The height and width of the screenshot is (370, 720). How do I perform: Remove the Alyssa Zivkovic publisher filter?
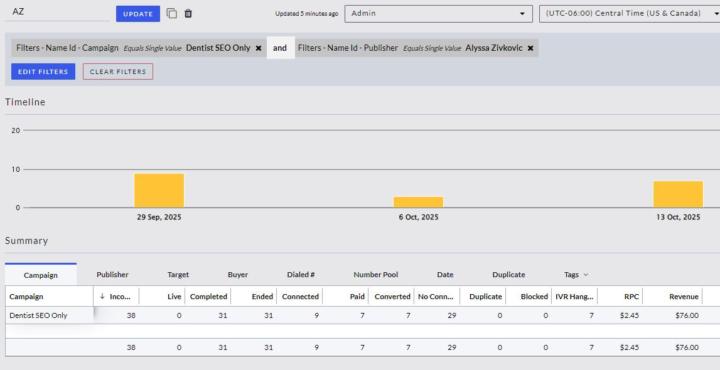point(530,48)
